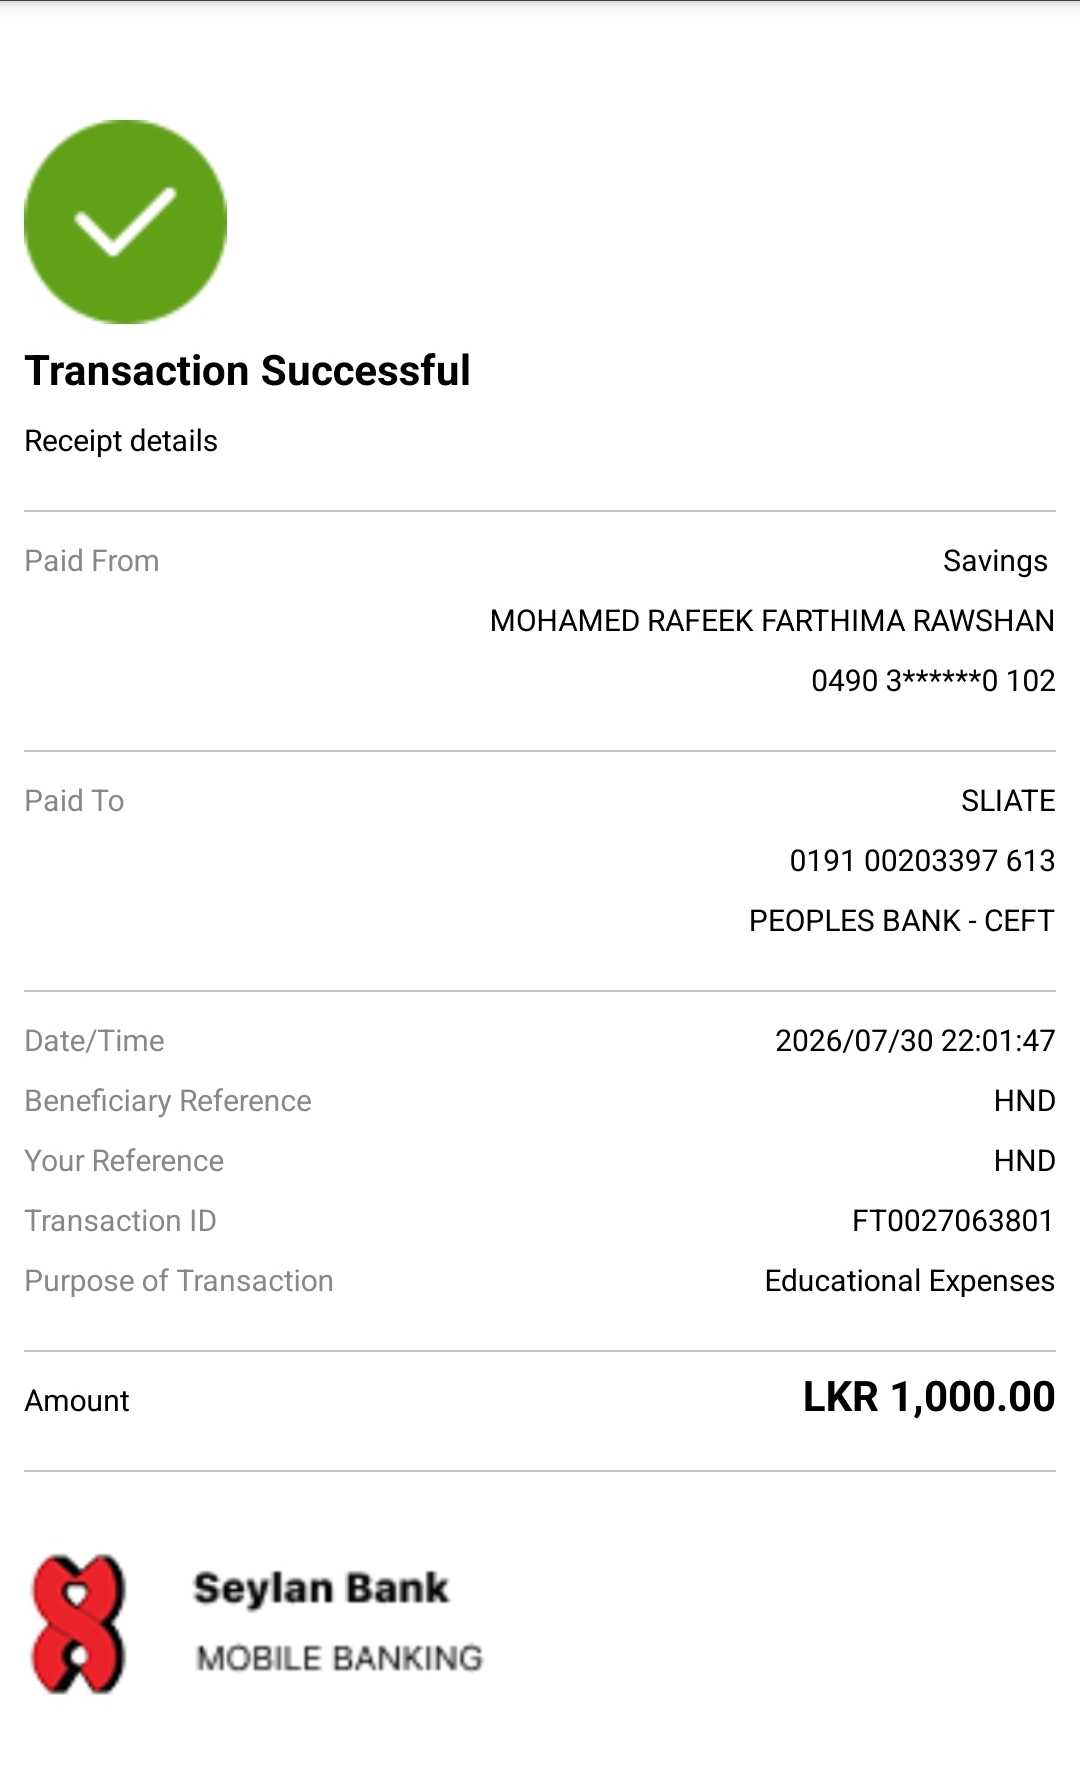Click the LKR 1,000.00 amount
The width and height of the screenshot is (1080, 1792).
(929, 1397)
